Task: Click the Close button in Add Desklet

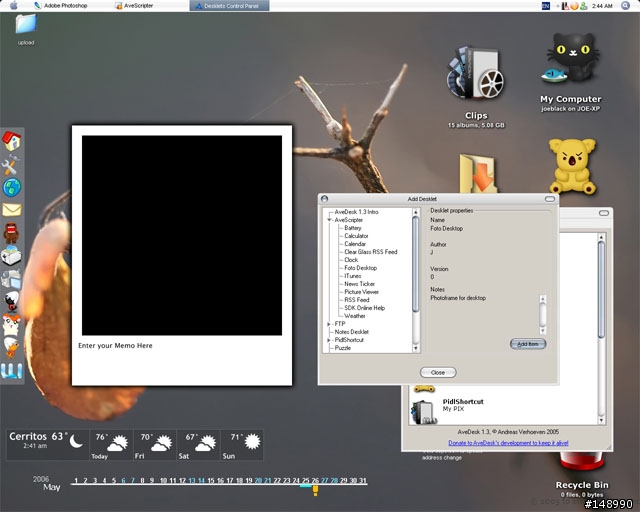Action: 438,372
